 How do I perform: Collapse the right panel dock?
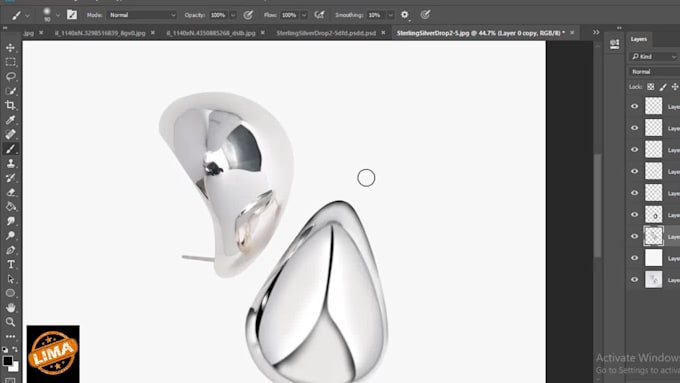coord(619,28)
